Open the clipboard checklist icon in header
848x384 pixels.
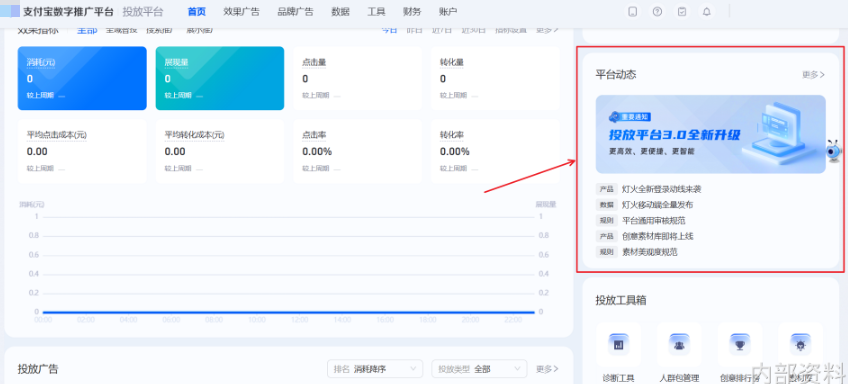pos(682,11)
